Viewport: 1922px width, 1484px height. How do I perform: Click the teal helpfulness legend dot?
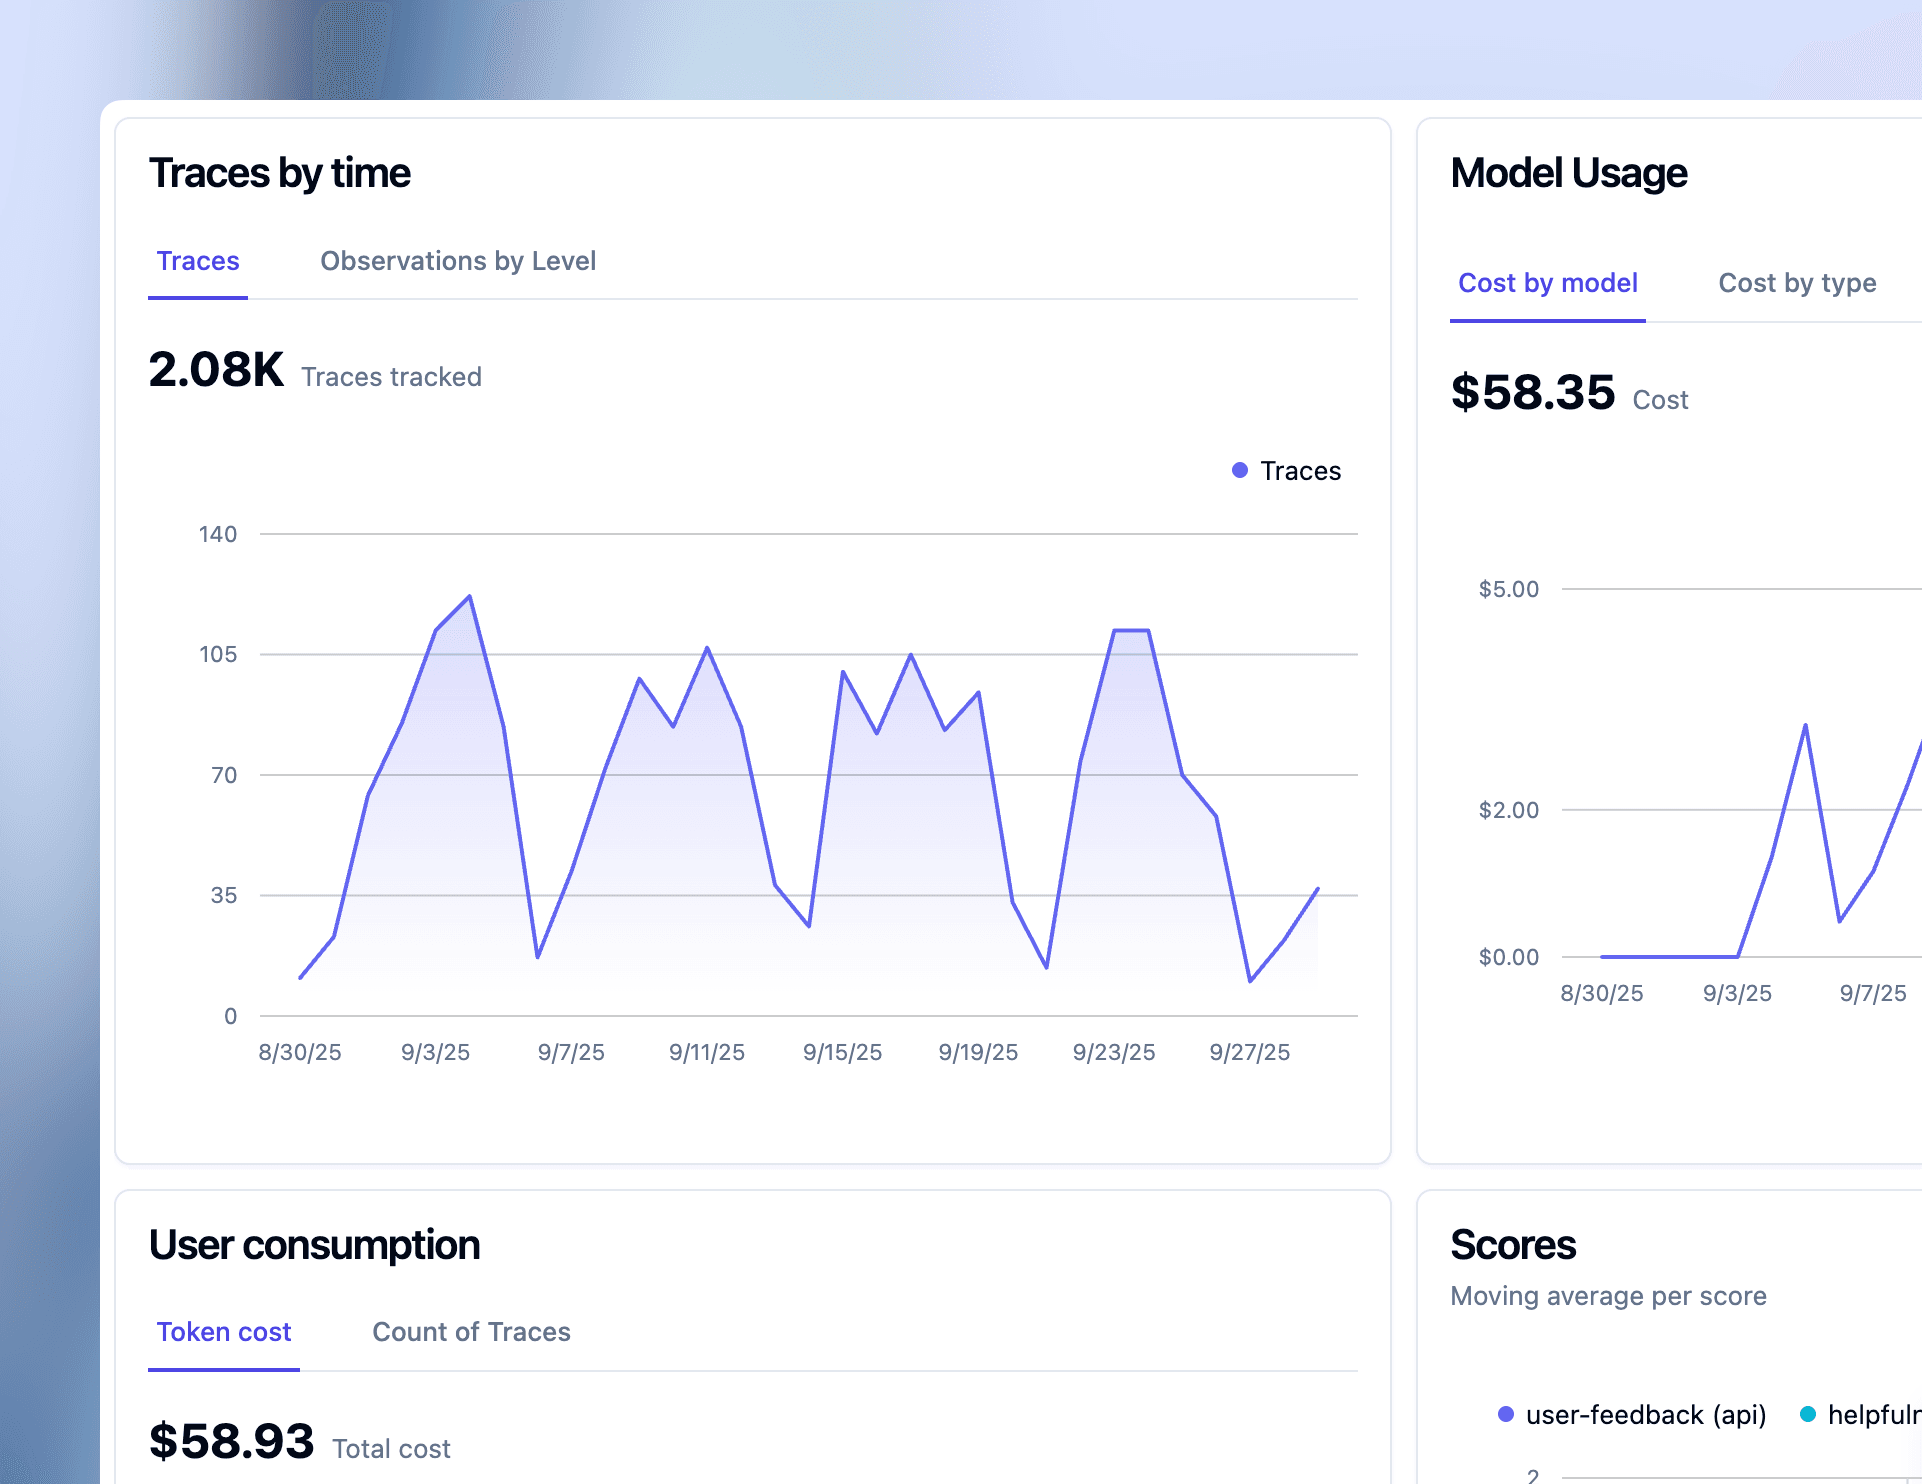pos(1807,1415)
